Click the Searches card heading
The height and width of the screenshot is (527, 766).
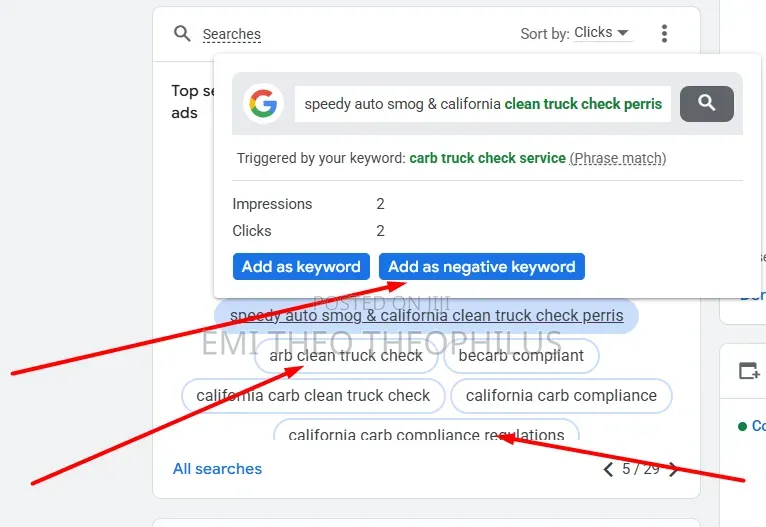tap(232, 34)
